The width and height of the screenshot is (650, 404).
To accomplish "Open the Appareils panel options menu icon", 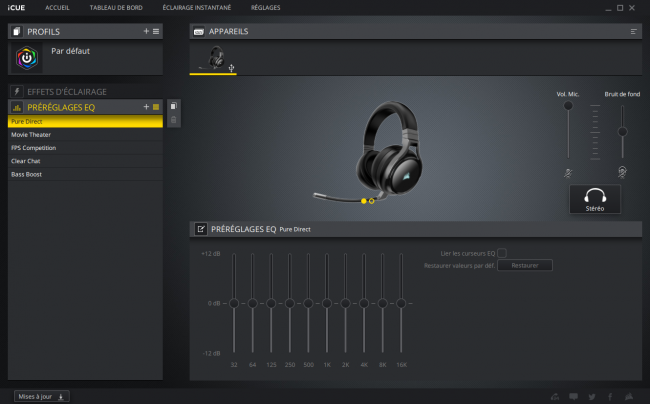I will 633,31.
